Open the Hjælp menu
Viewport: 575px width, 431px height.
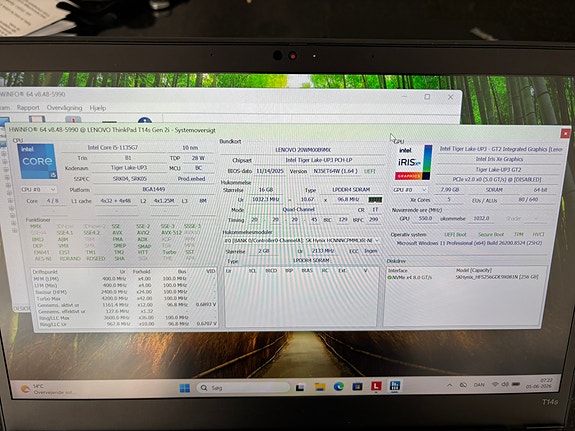tap(98, 108)
